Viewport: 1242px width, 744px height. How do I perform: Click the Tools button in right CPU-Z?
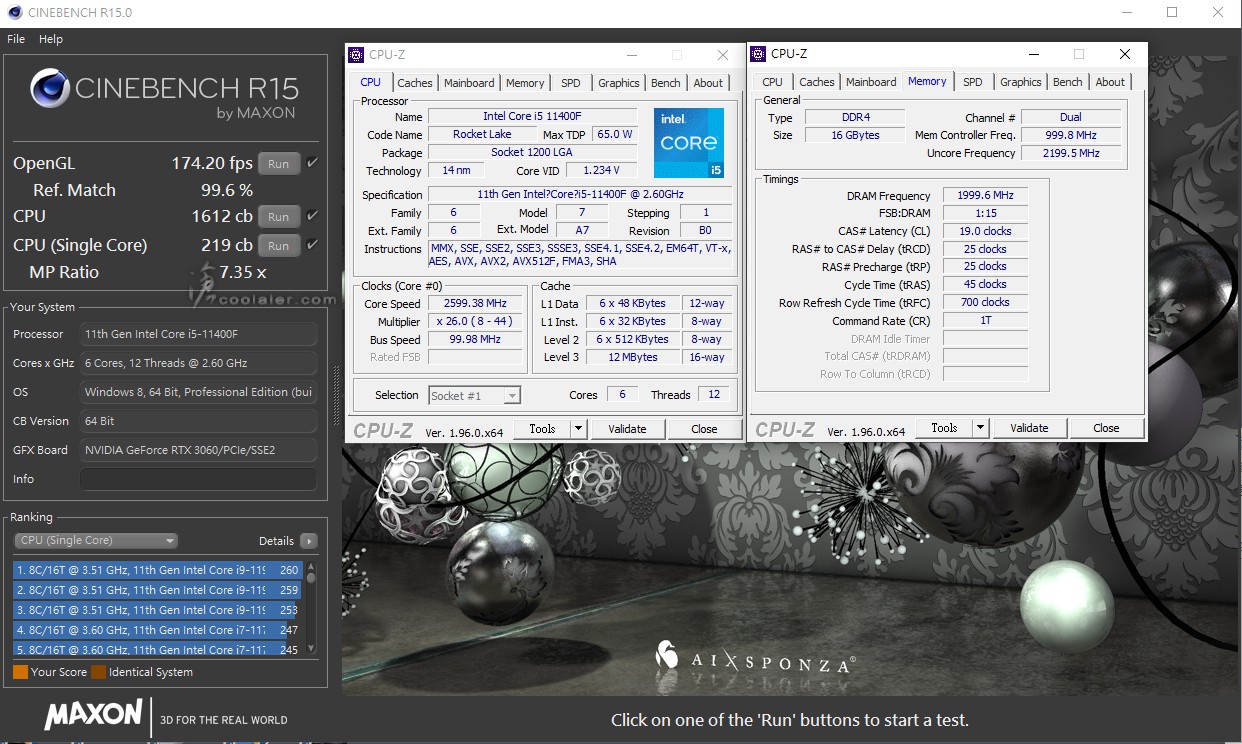[x=944, y=428]
